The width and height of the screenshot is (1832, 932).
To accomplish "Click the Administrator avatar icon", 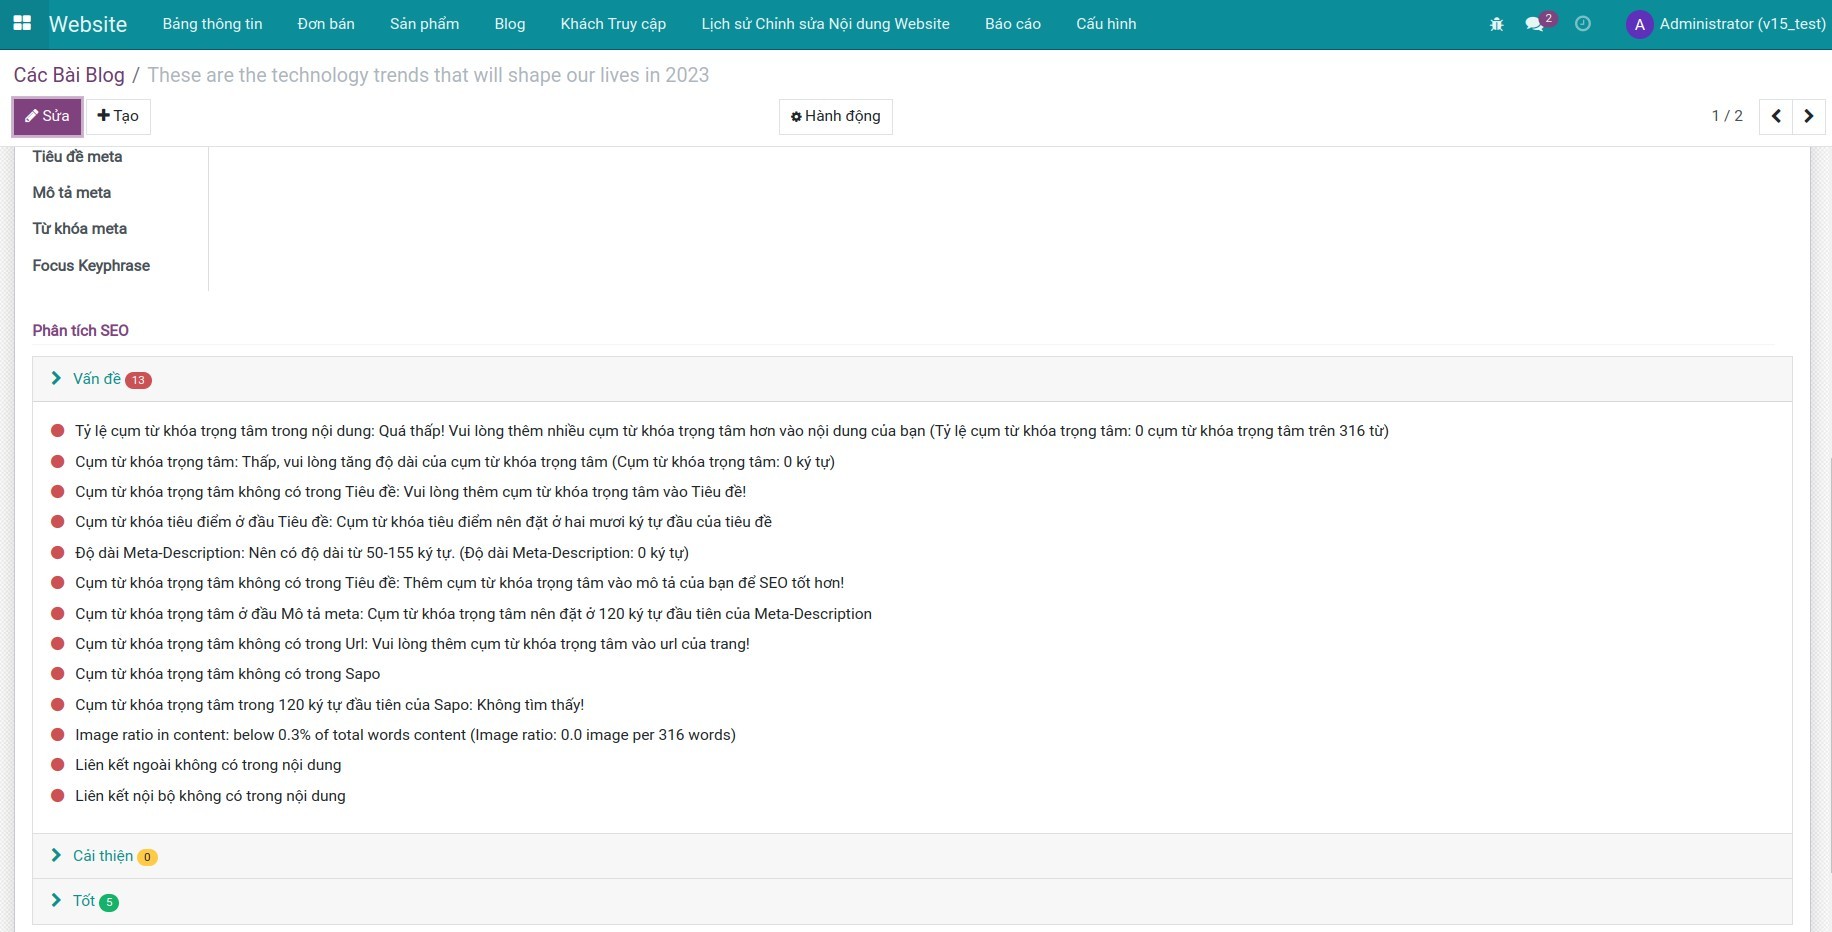I will [1638, 24].
